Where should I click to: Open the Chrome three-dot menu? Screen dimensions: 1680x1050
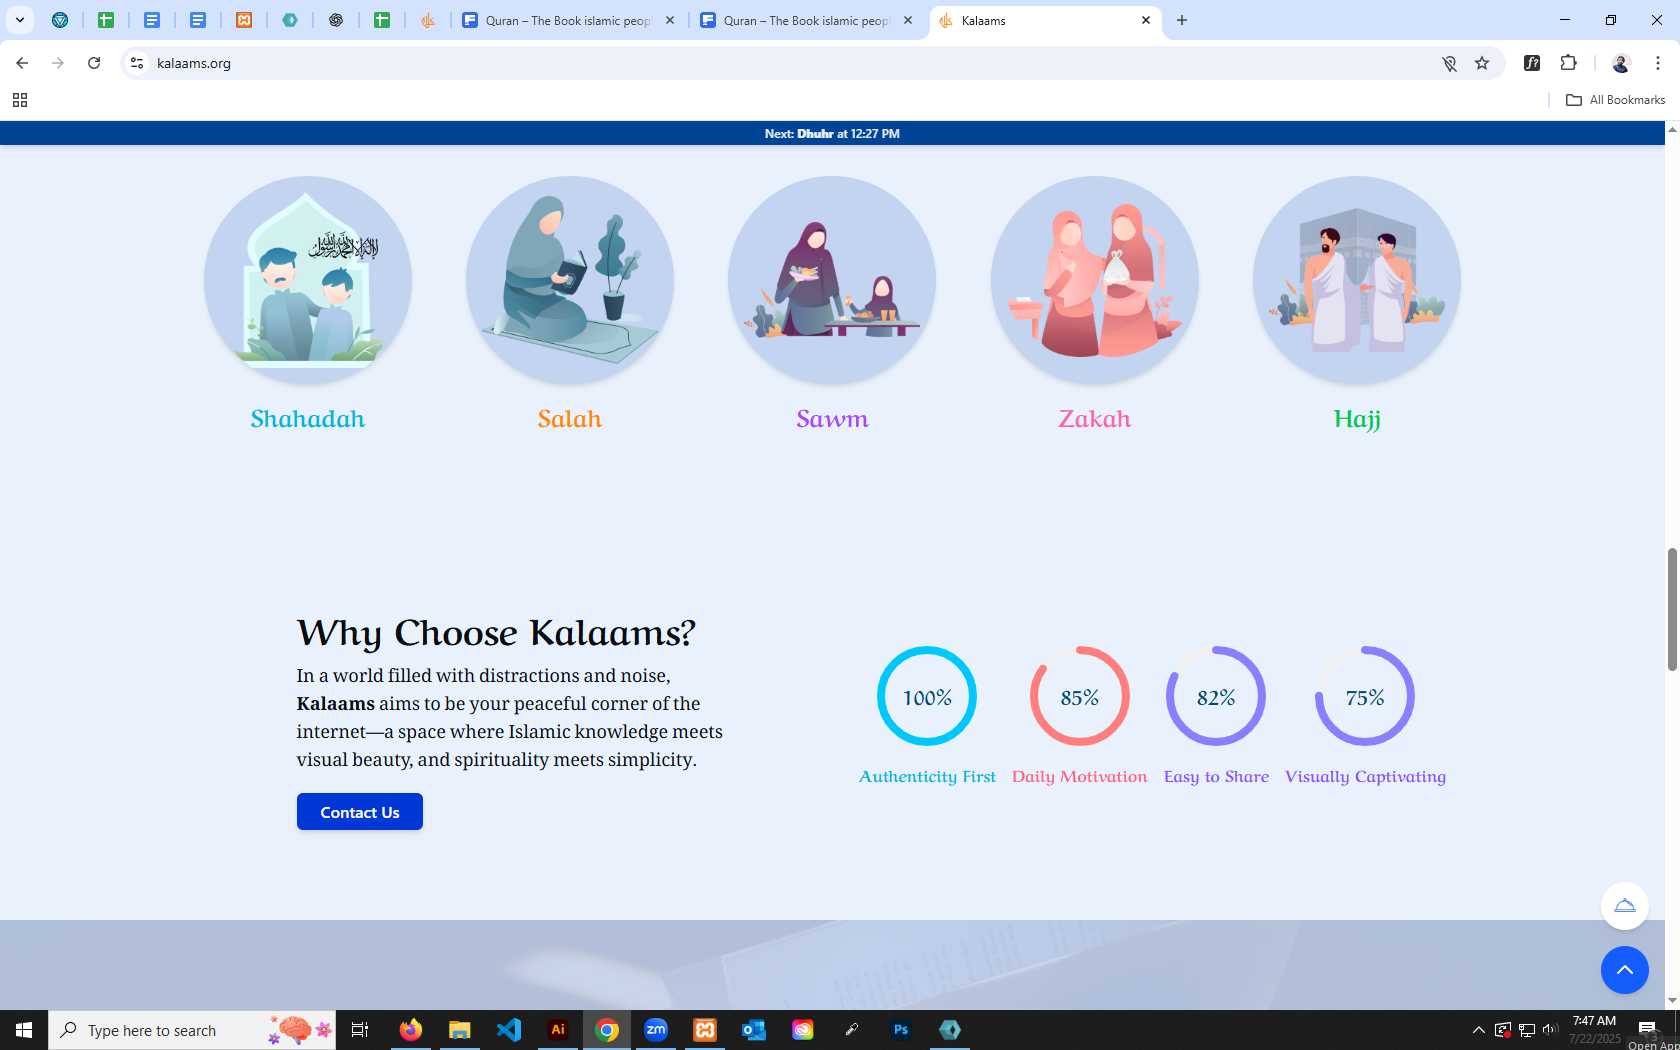point(1658,63)
